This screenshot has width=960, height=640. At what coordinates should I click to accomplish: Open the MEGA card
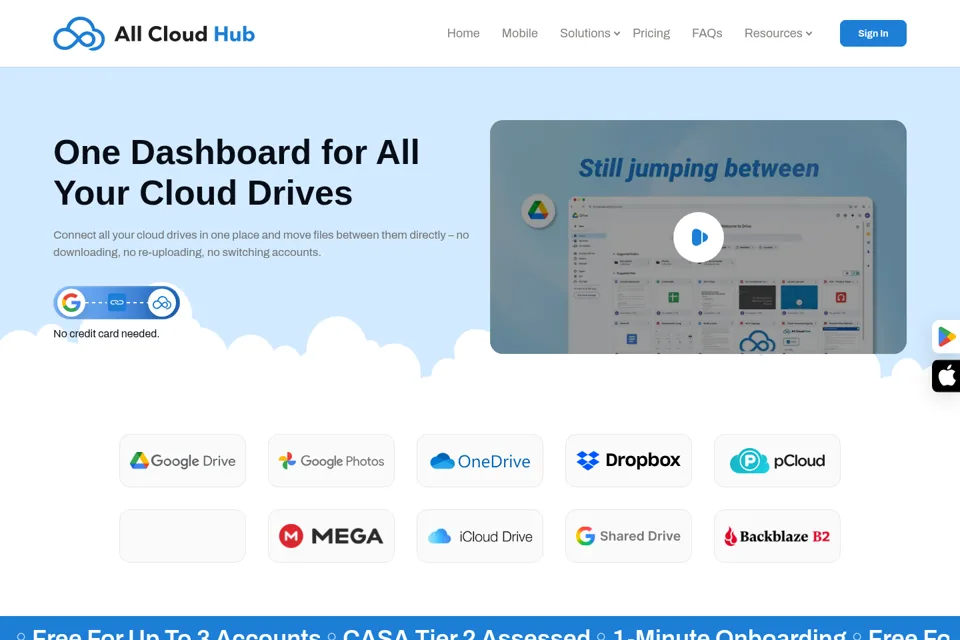pos(331,536)
